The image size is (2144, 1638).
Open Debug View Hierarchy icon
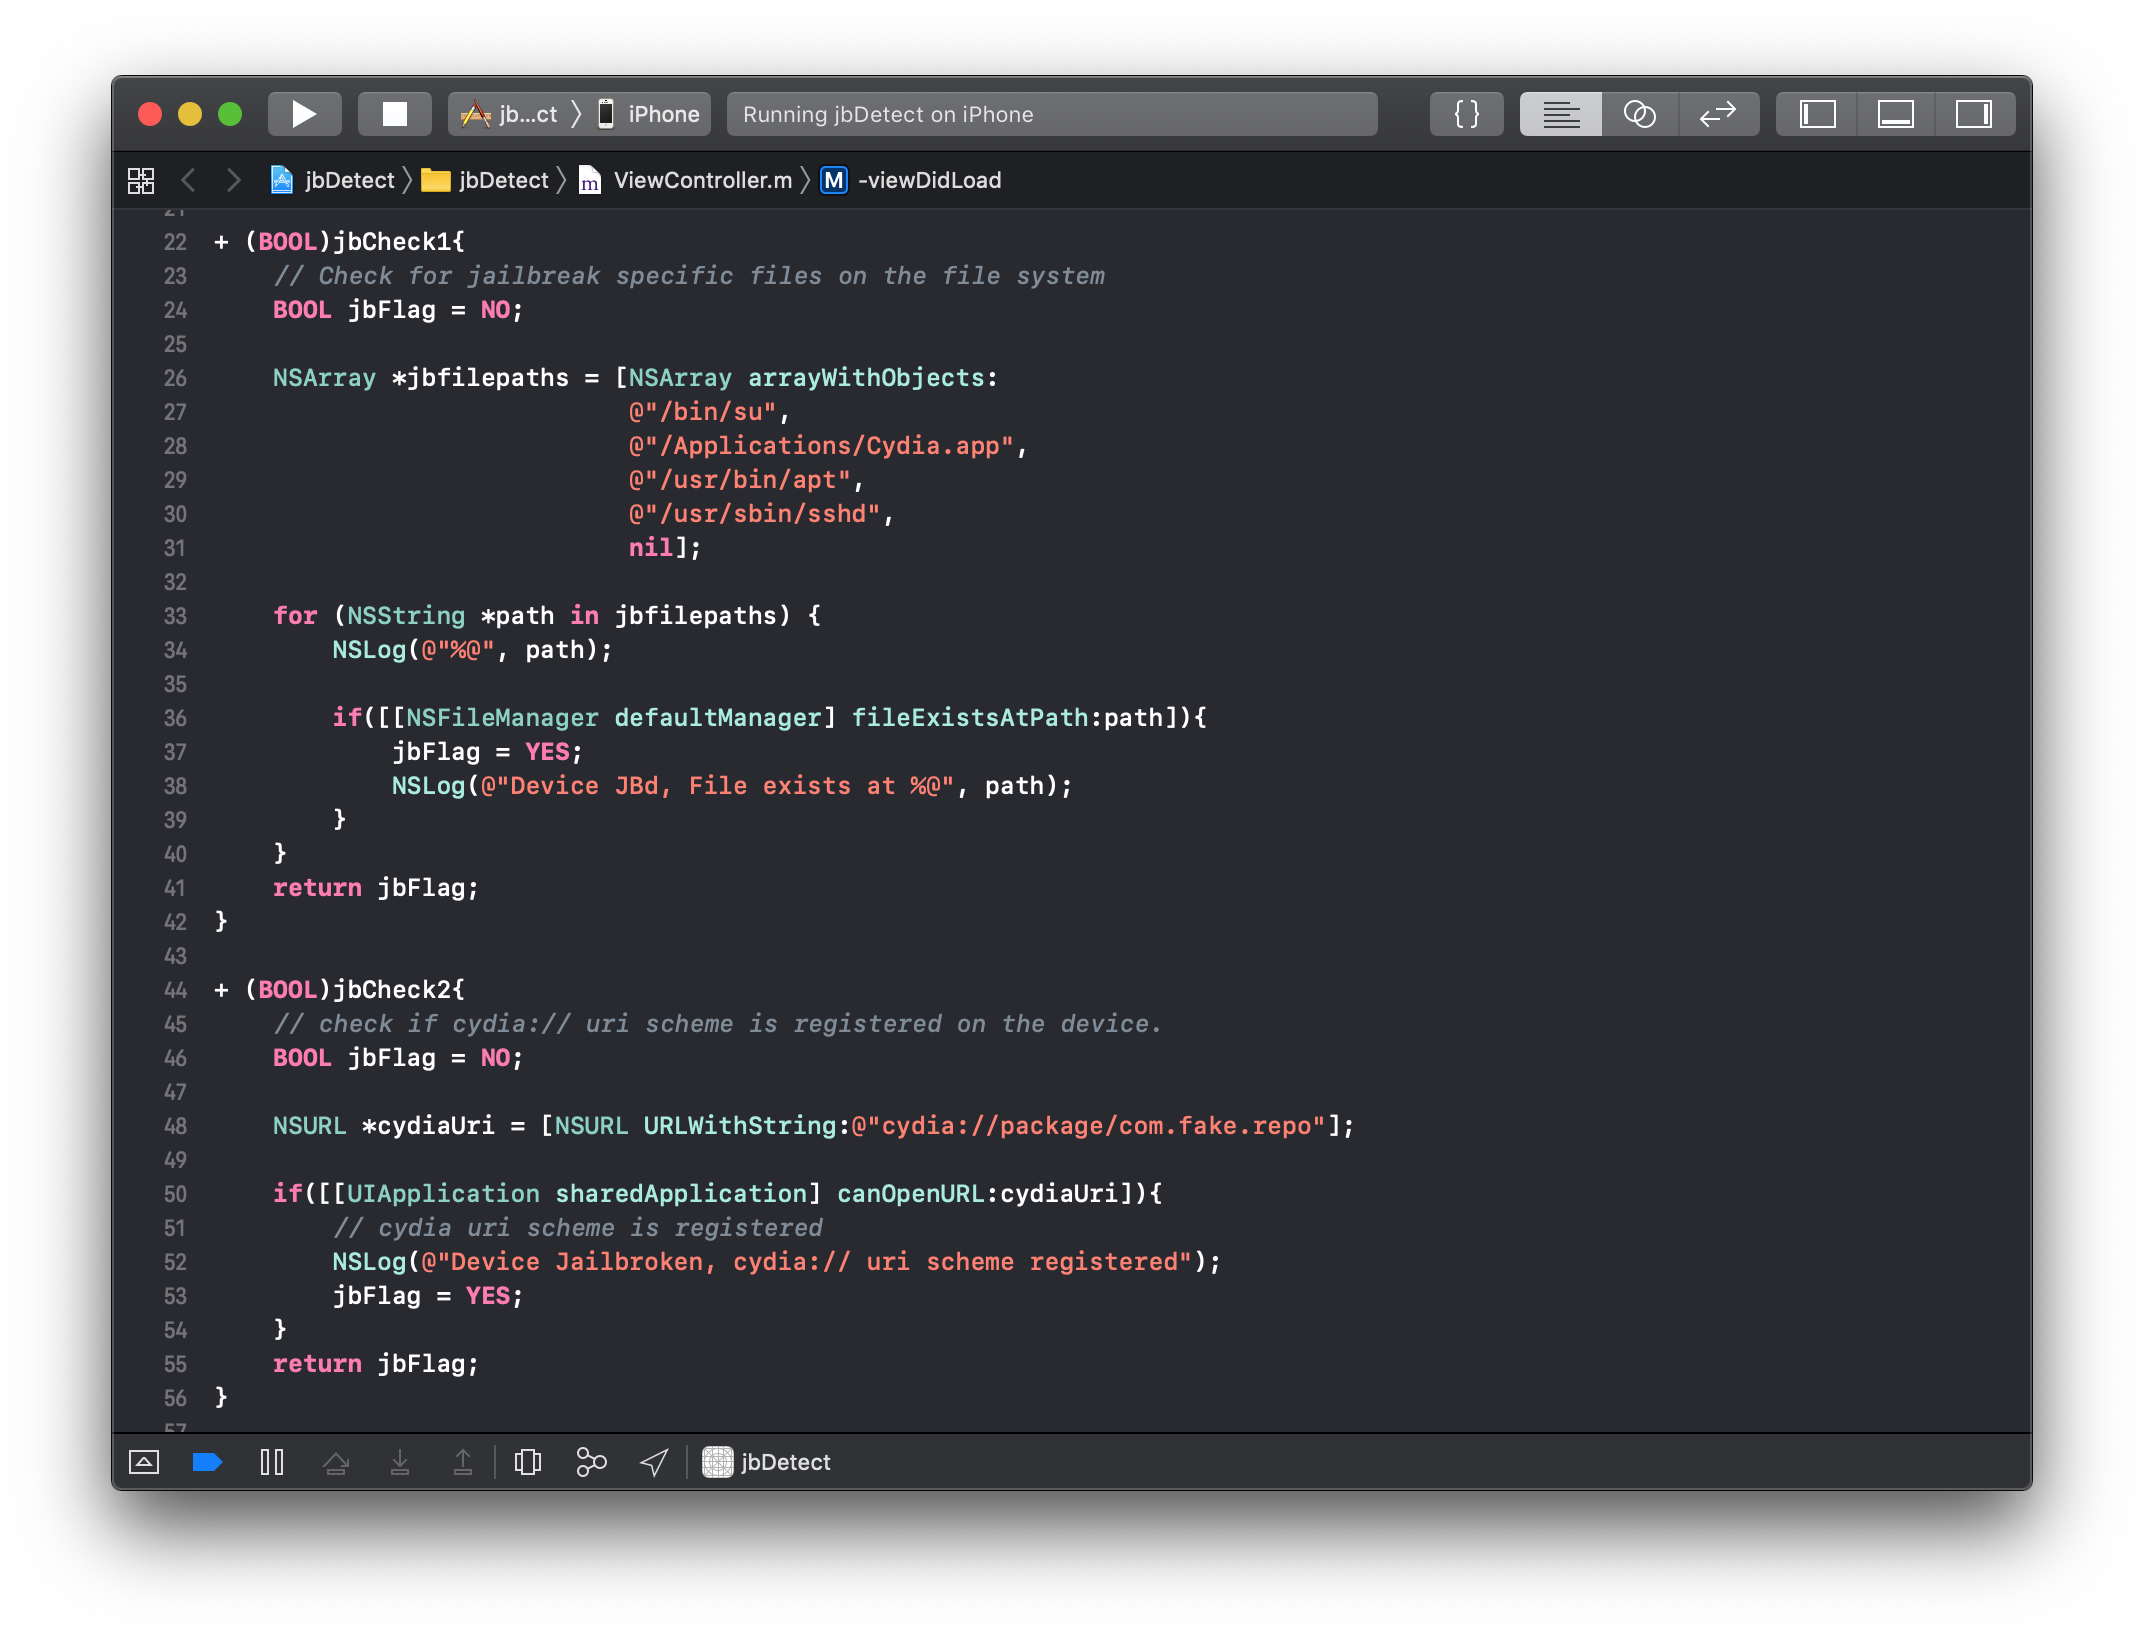(528, 1462)
